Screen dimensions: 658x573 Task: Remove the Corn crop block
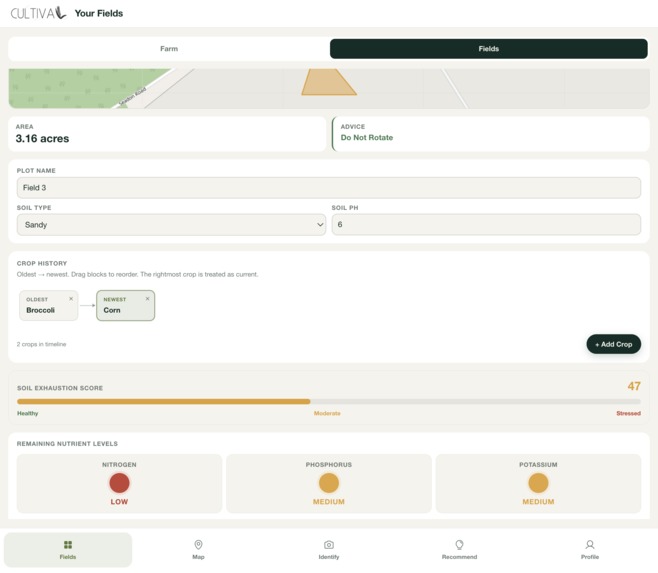pos(147,298)
